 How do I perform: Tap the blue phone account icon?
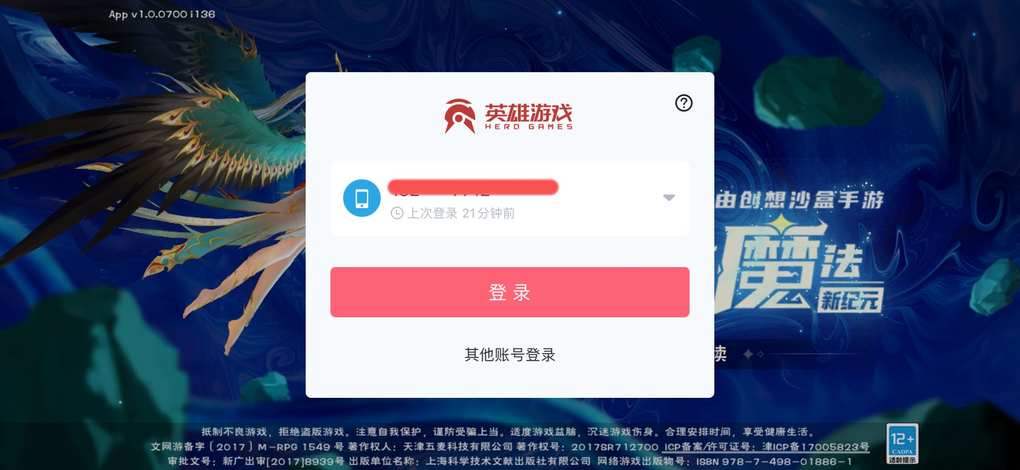pyautogui.click(x=362, y=198)
